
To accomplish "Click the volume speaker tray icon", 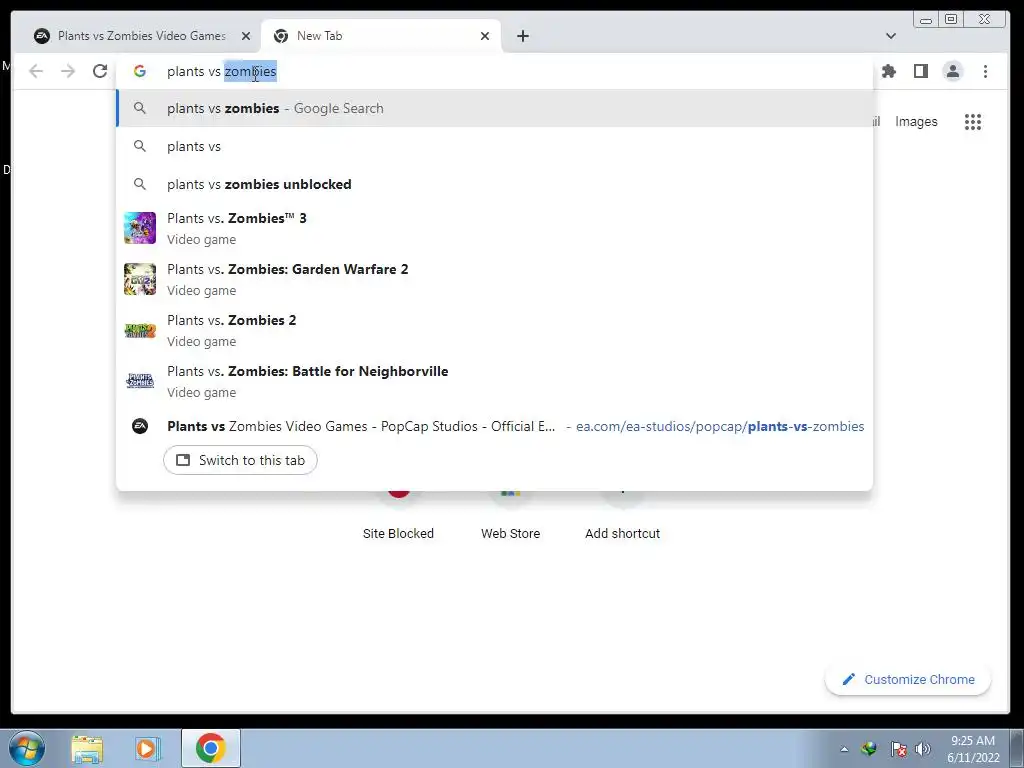I will (x=923, y=749).
